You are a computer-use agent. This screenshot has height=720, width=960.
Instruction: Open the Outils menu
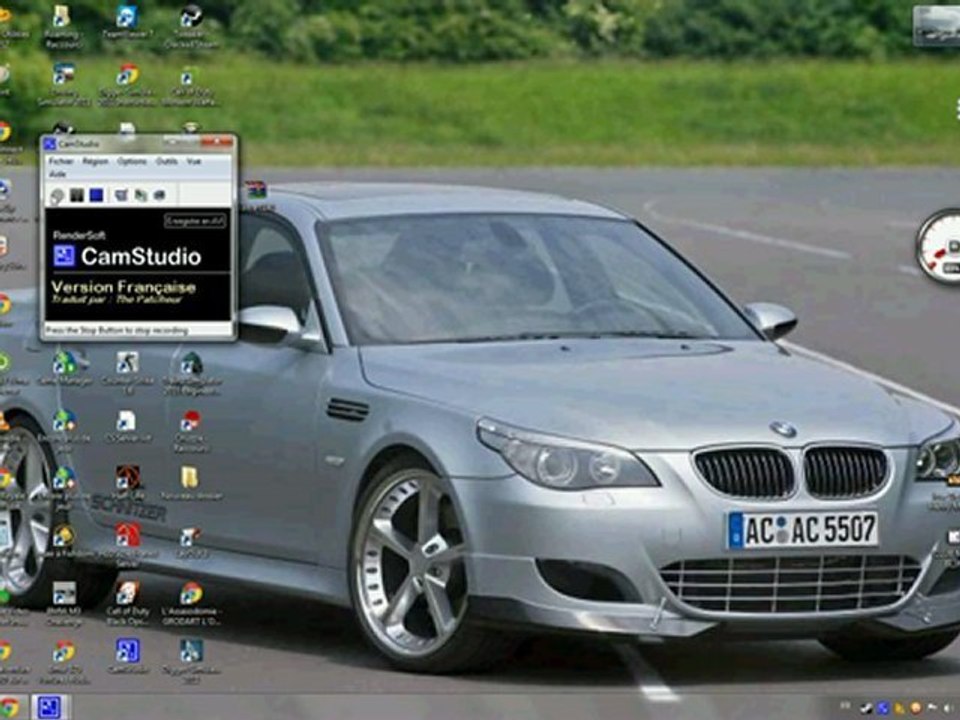167,161
